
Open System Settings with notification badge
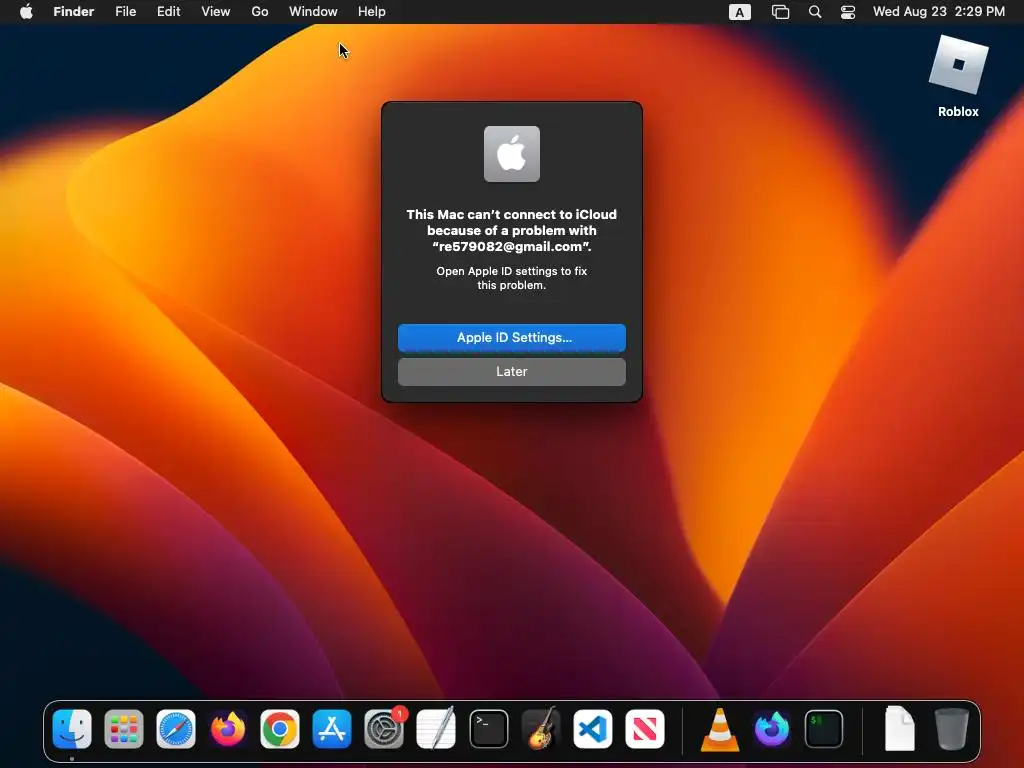tap(384, 729)
